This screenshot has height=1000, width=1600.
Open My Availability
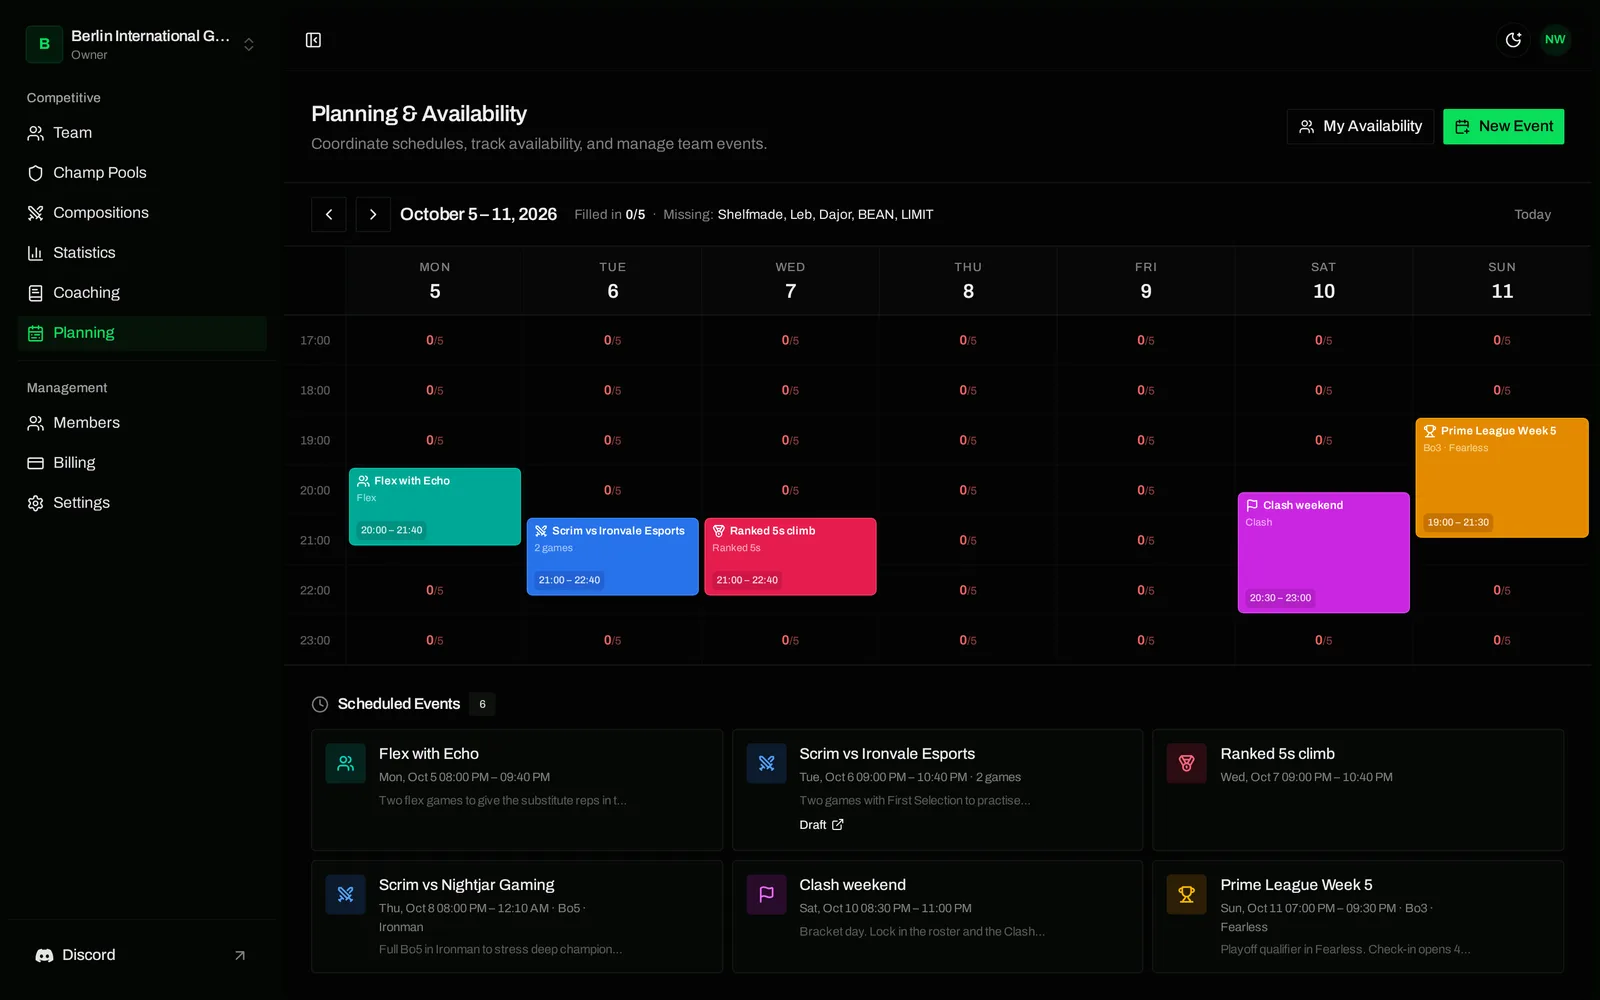tap(1360, 126)
